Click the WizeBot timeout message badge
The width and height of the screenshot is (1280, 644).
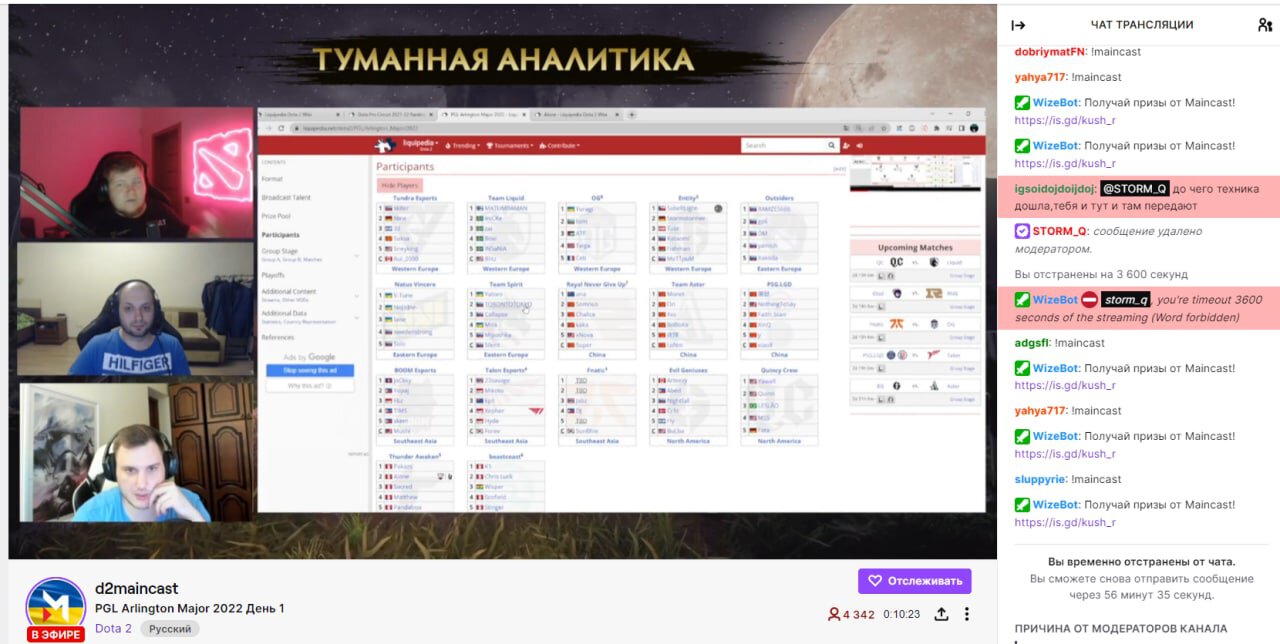(x=1022, y=299)
